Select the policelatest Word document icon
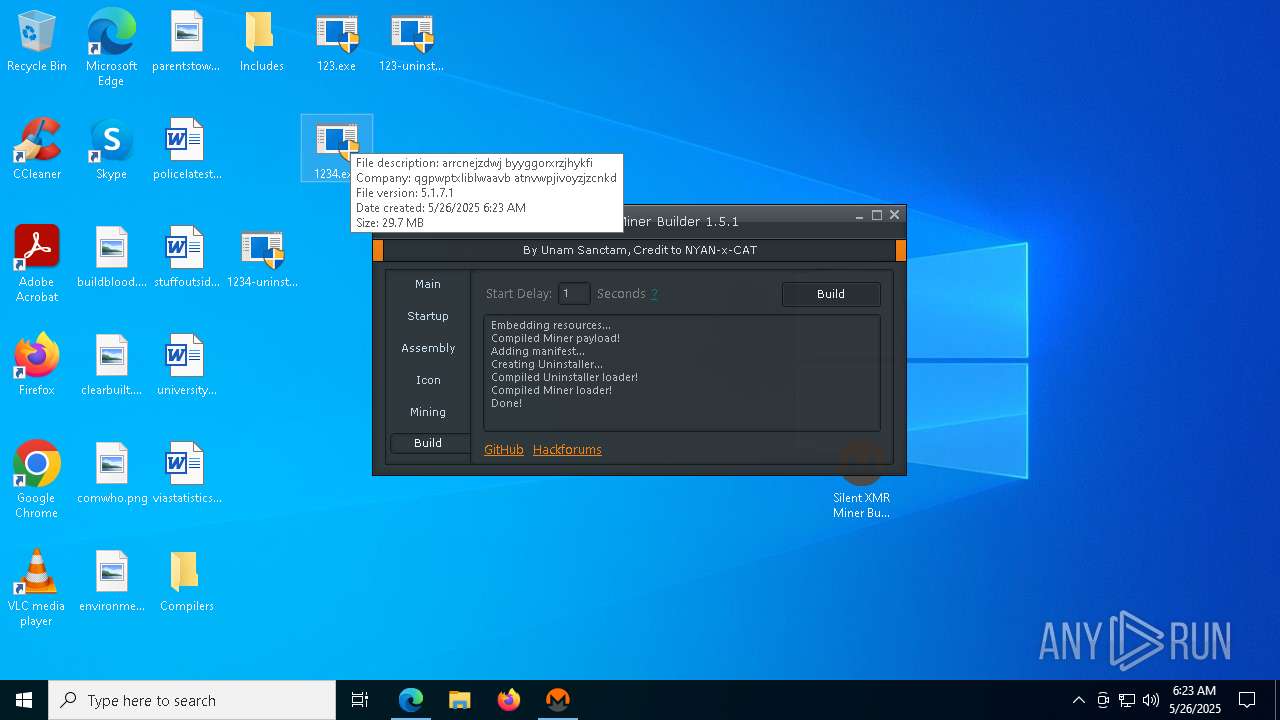This screenshot has height=720, width=1280. [x=186, y=150]
